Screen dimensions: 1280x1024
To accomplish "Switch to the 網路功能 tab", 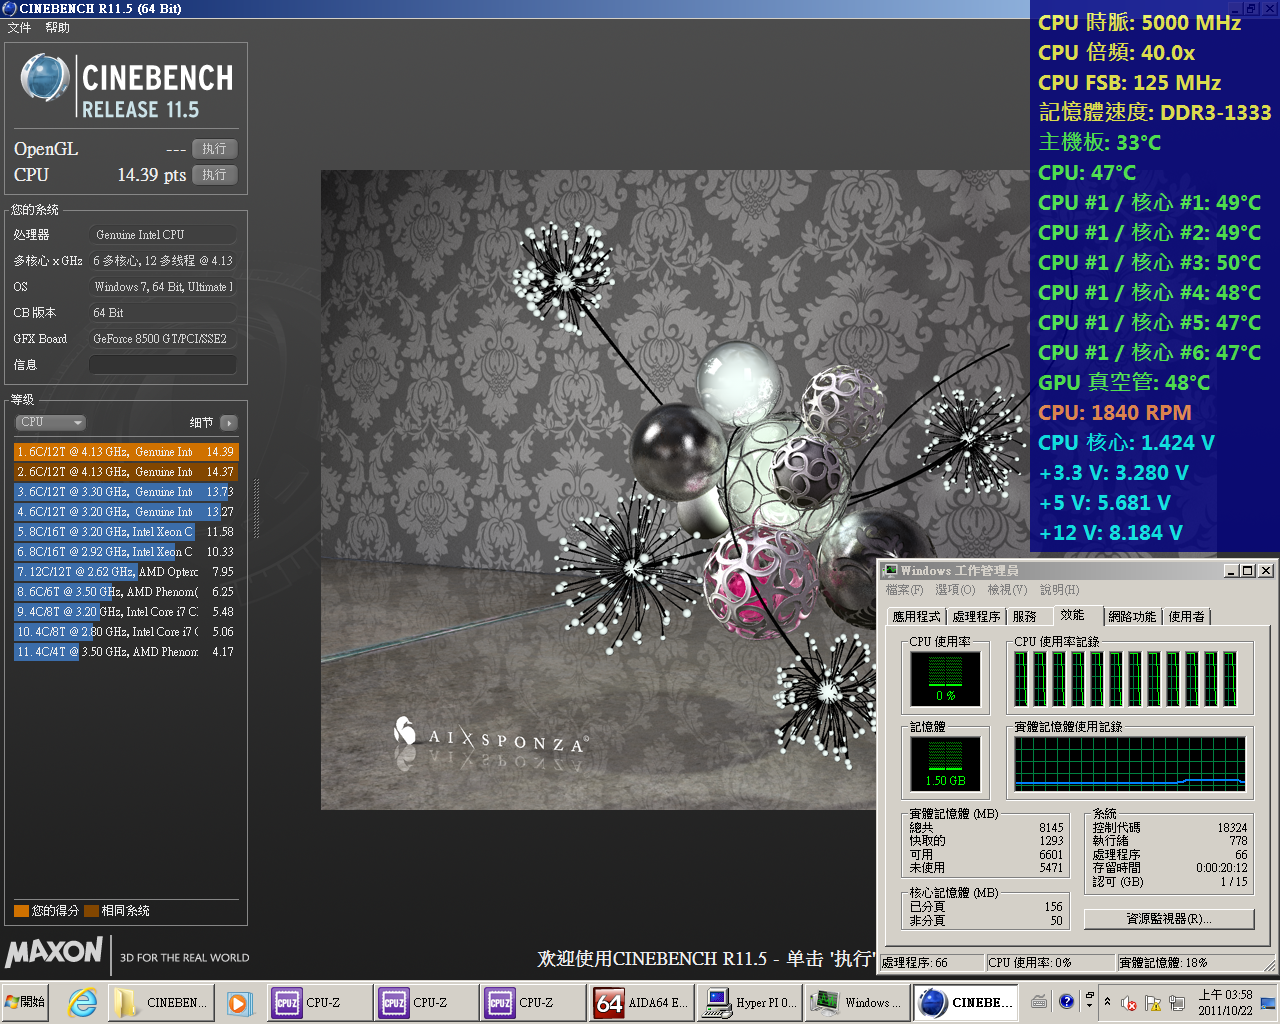I will coord(1132,617).
